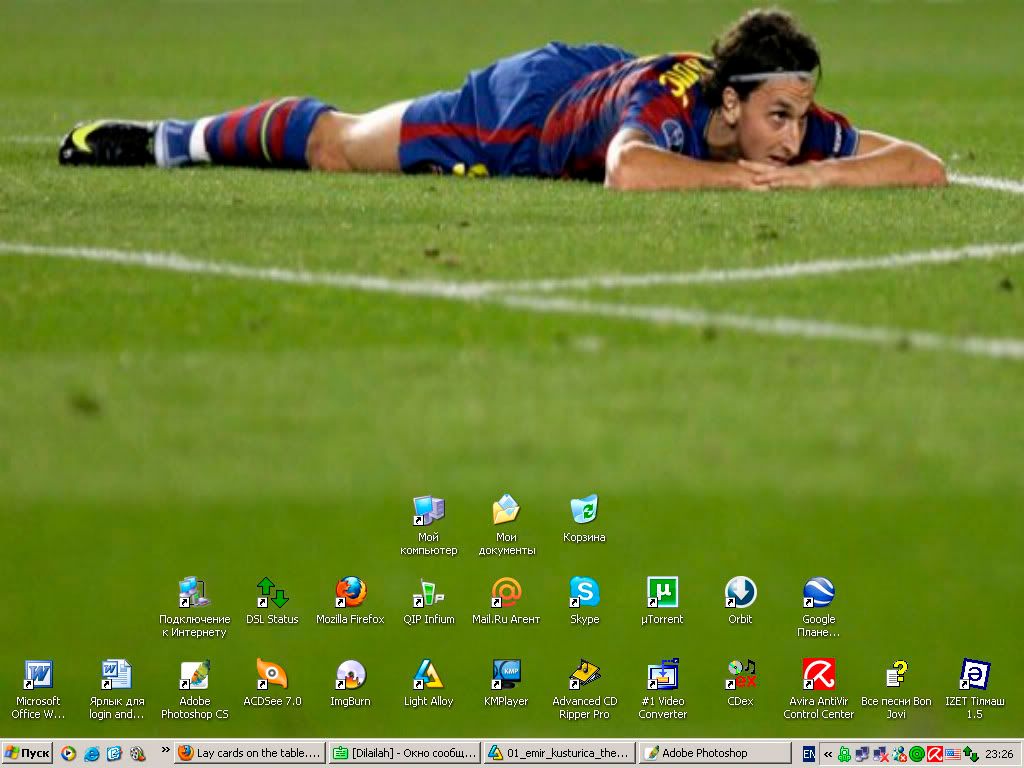The width and height of the screenshot is (1024, 768).
Task: Expand hidden system tray icons chevron
Action: [x=828, y=754]
